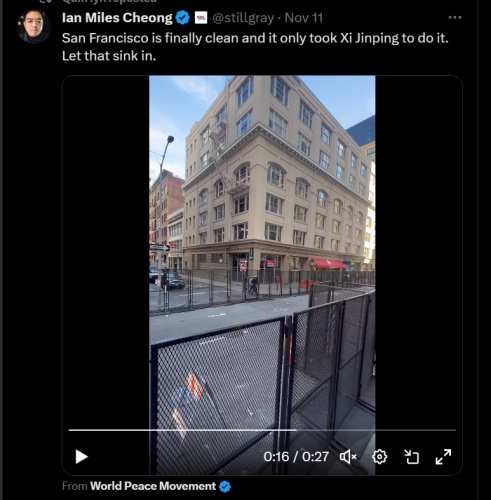Click the reposted label above the tweet

pos(109,1)
